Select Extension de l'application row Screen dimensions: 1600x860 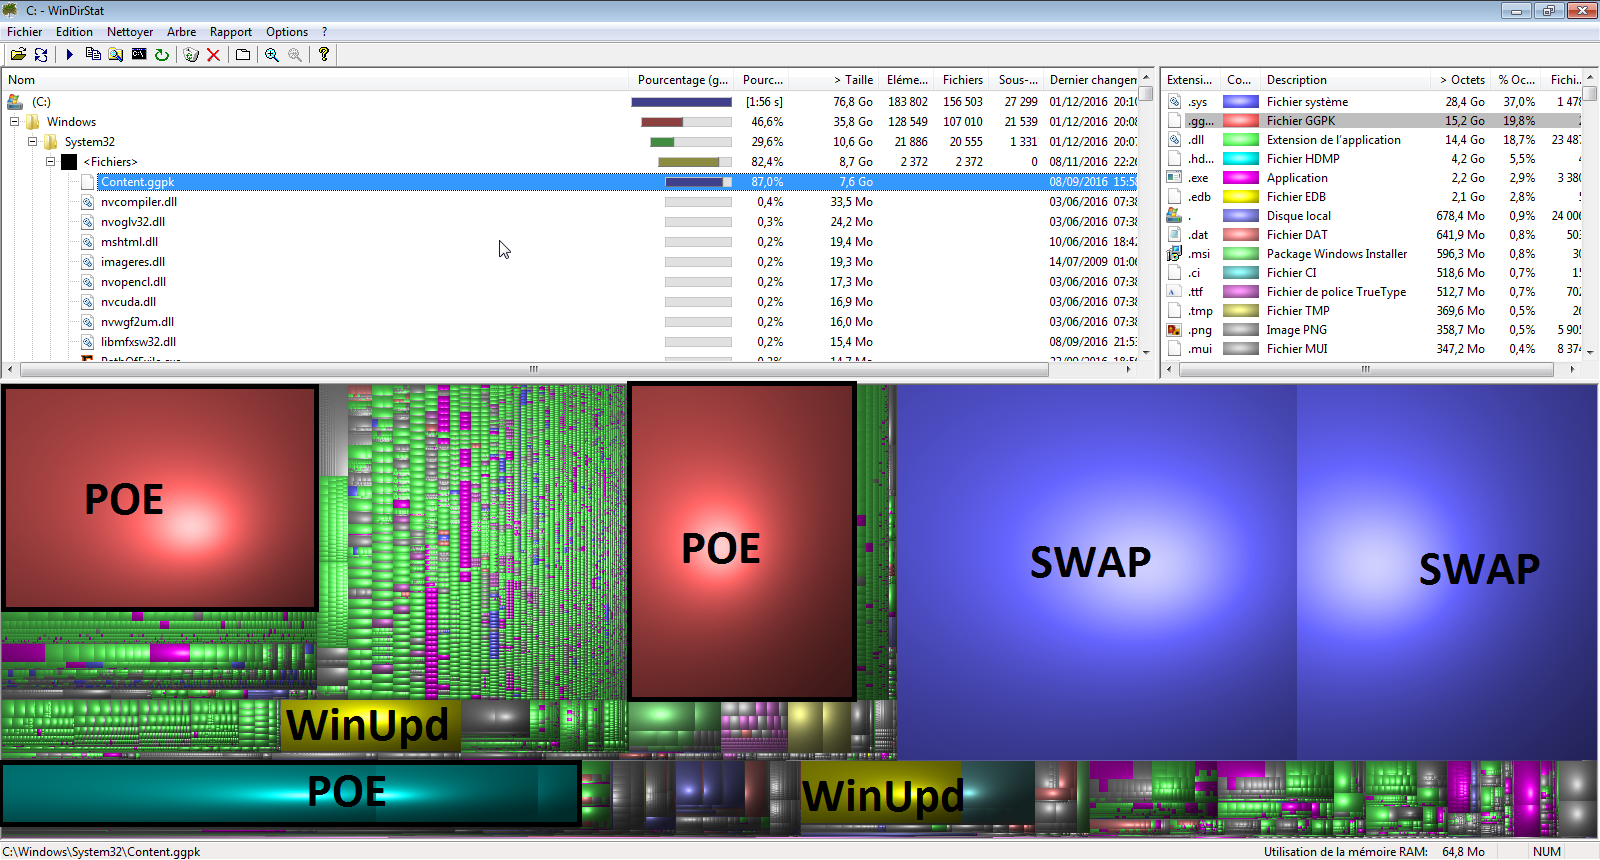point(1373,140)
